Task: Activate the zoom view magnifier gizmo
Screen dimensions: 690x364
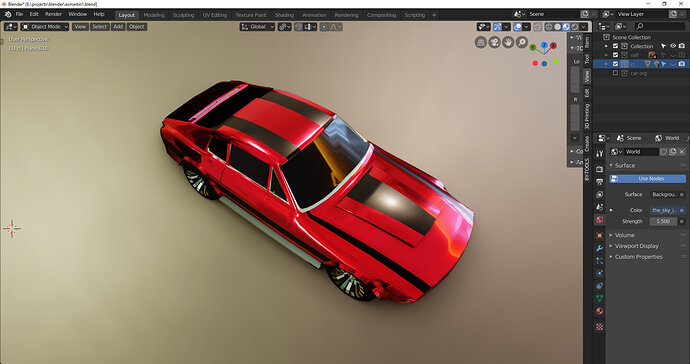Action: 522,42
